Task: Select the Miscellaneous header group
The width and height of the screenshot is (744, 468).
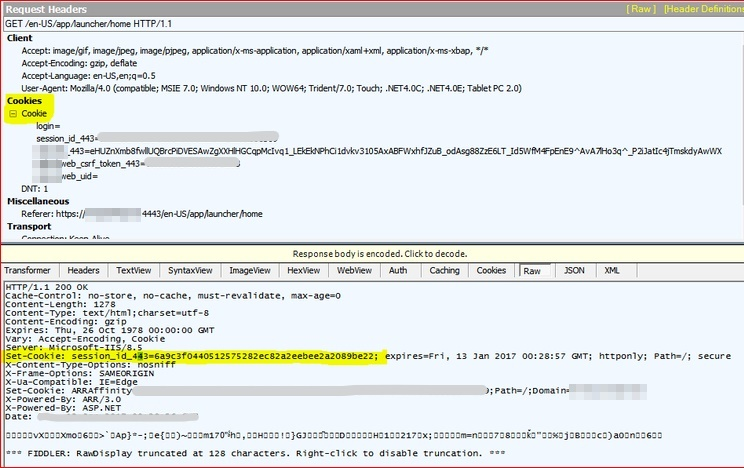Action: tap(38, 201)
